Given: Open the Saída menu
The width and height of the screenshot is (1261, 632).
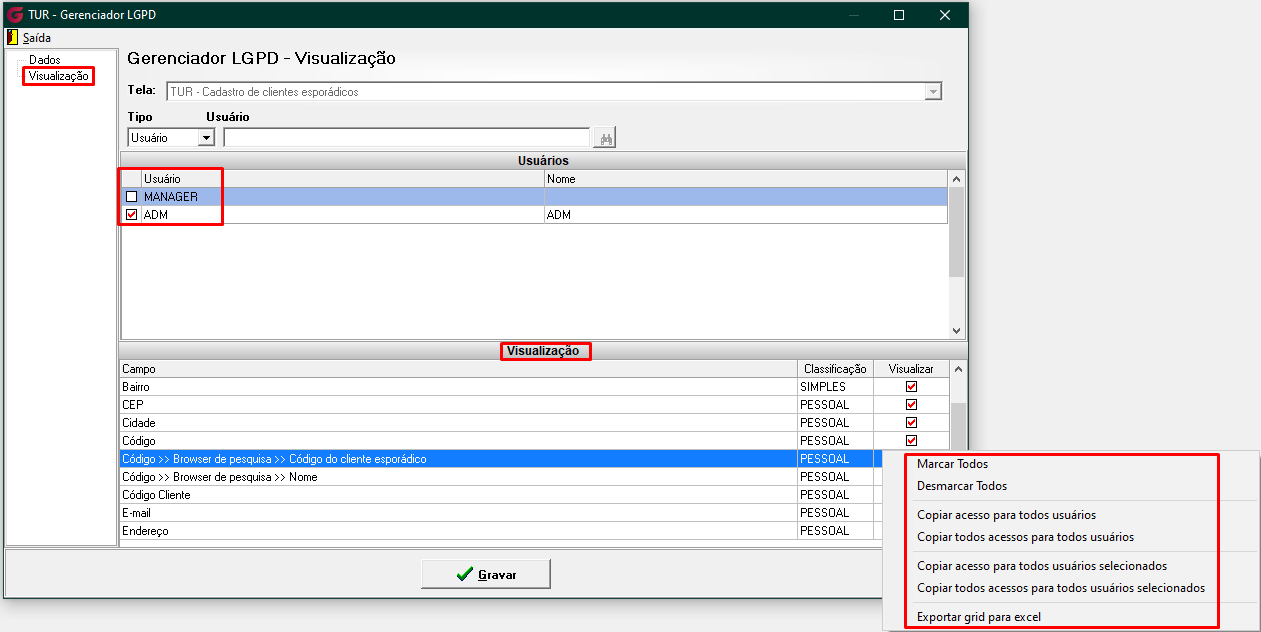Looking at the screenshot, I should point(37,37).
